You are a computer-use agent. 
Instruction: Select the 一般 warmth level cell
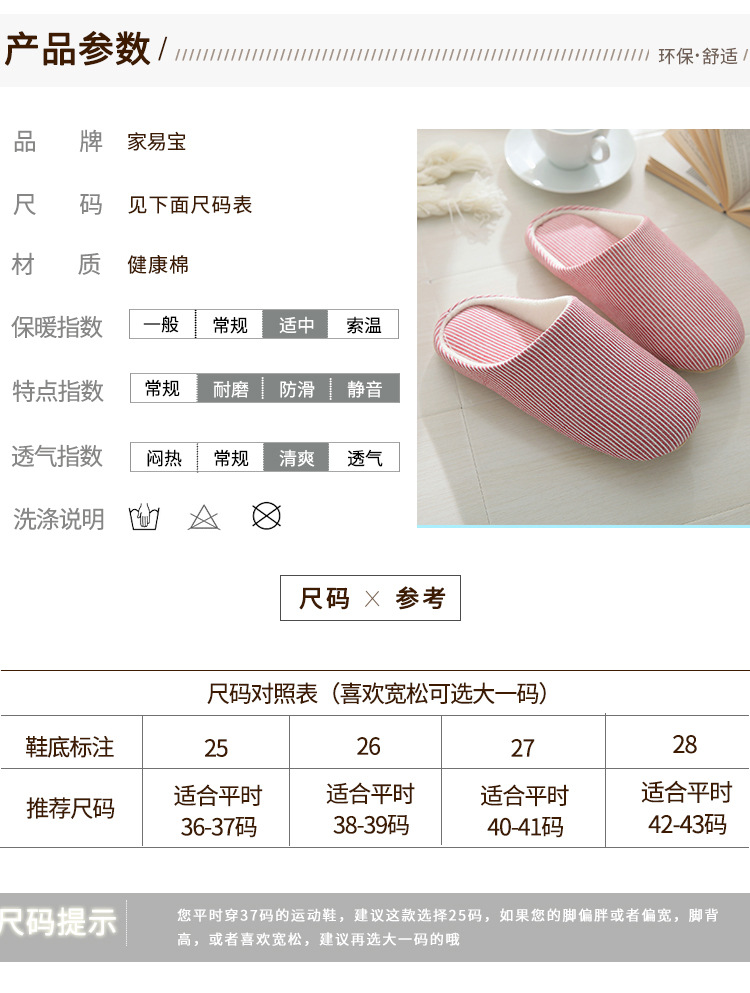pyautogui.click(x=162, y=324)
